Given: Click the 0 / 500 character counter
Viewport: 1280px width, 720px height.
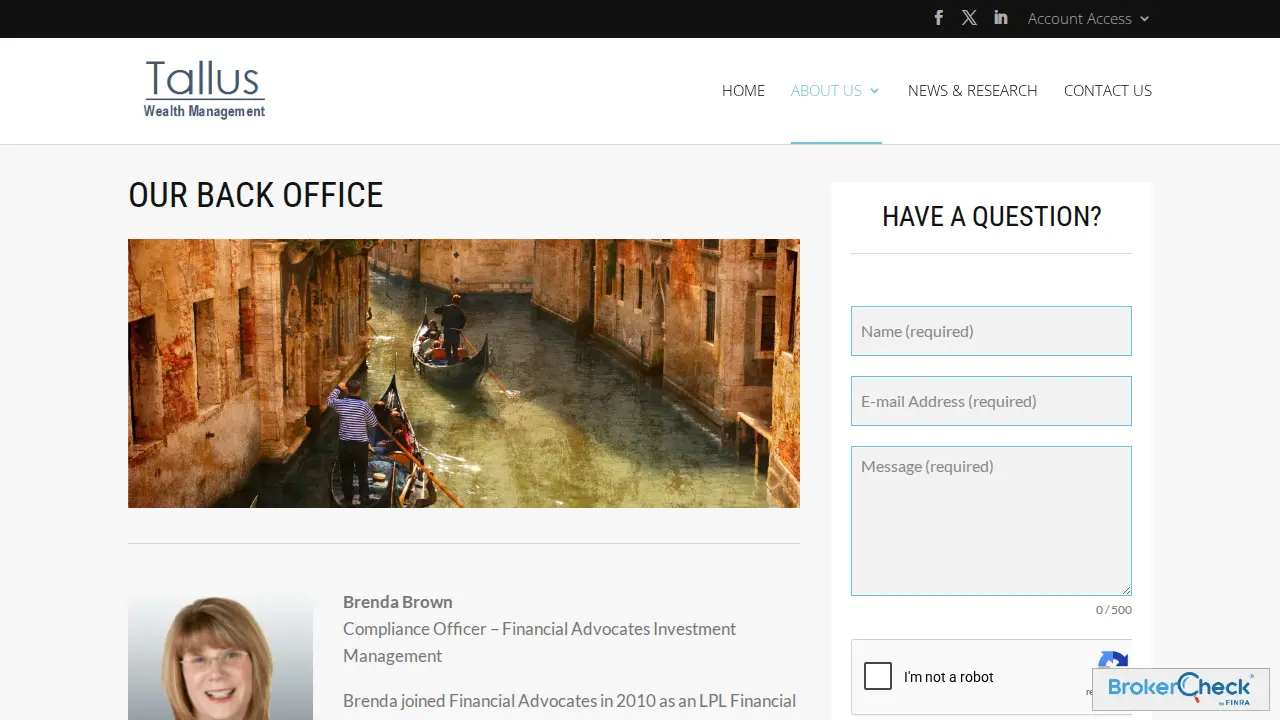Looking at the screenshot, I should pos(1114,610).
